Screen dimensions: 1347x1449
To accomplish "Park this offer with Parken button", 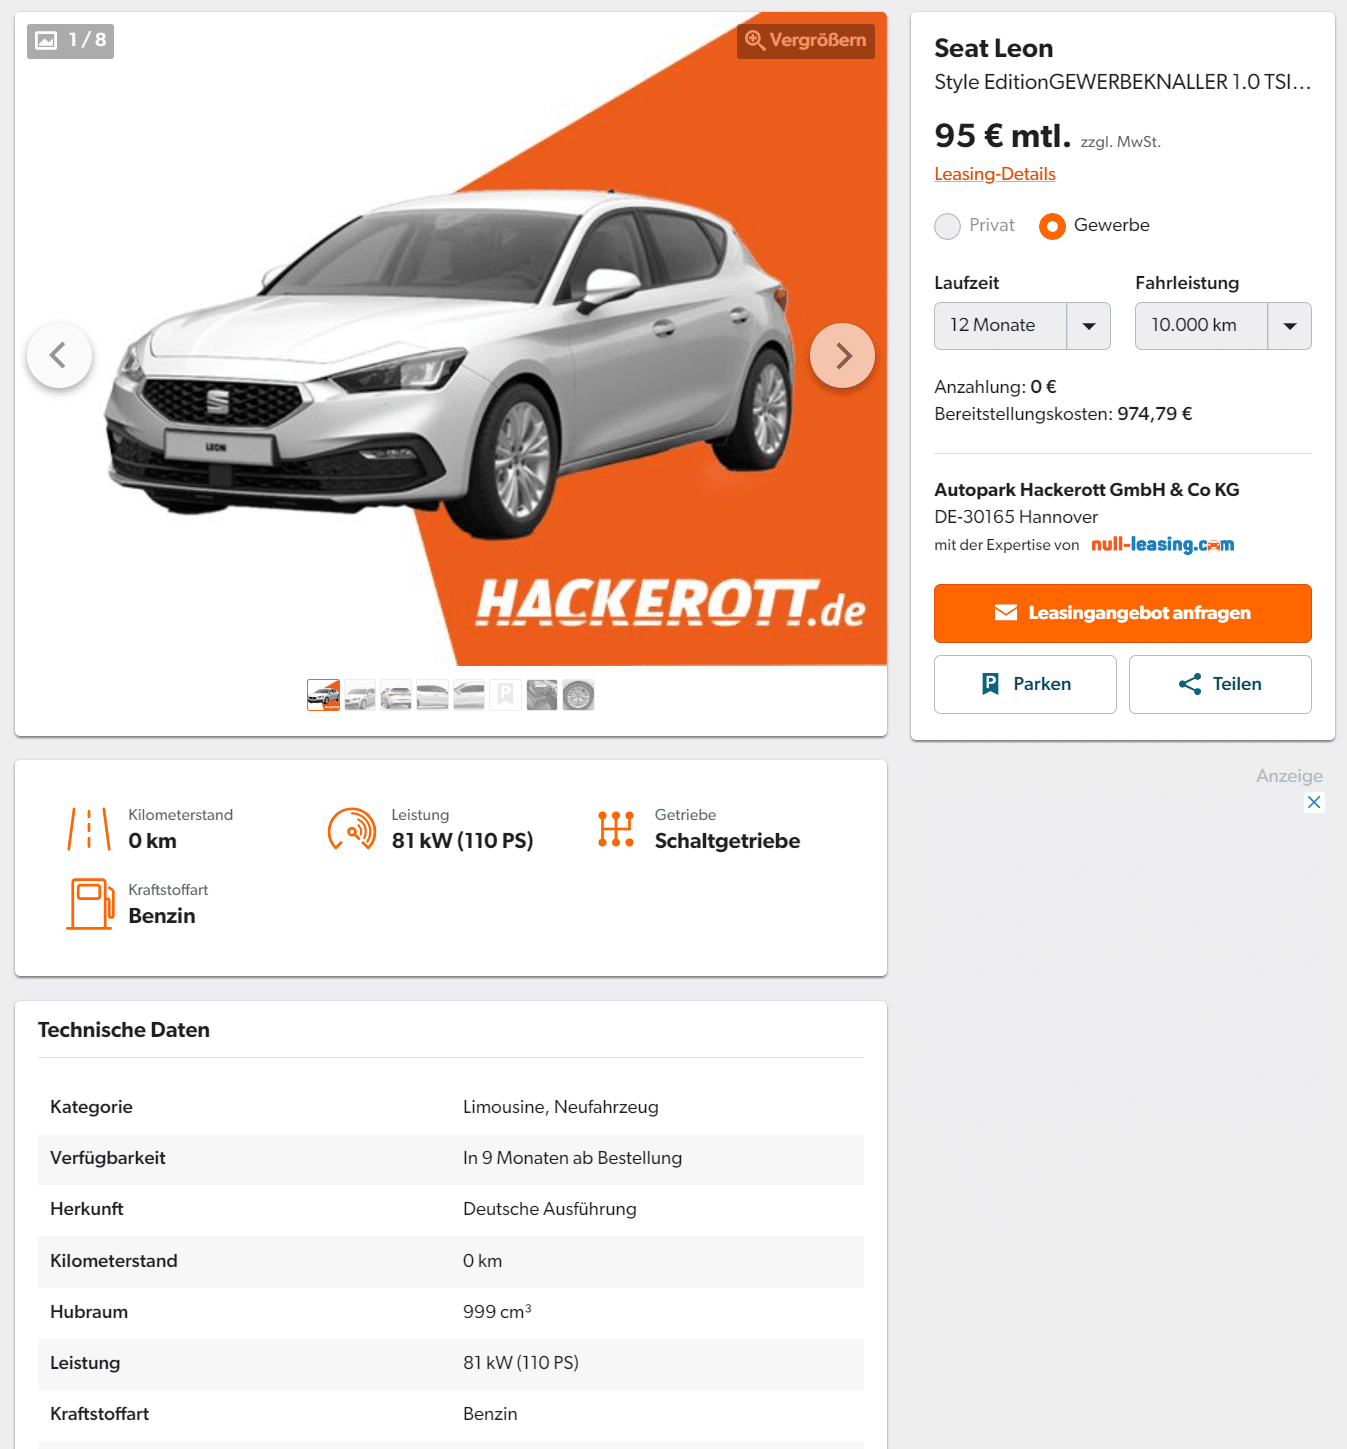I will (x=1025, y=684).
